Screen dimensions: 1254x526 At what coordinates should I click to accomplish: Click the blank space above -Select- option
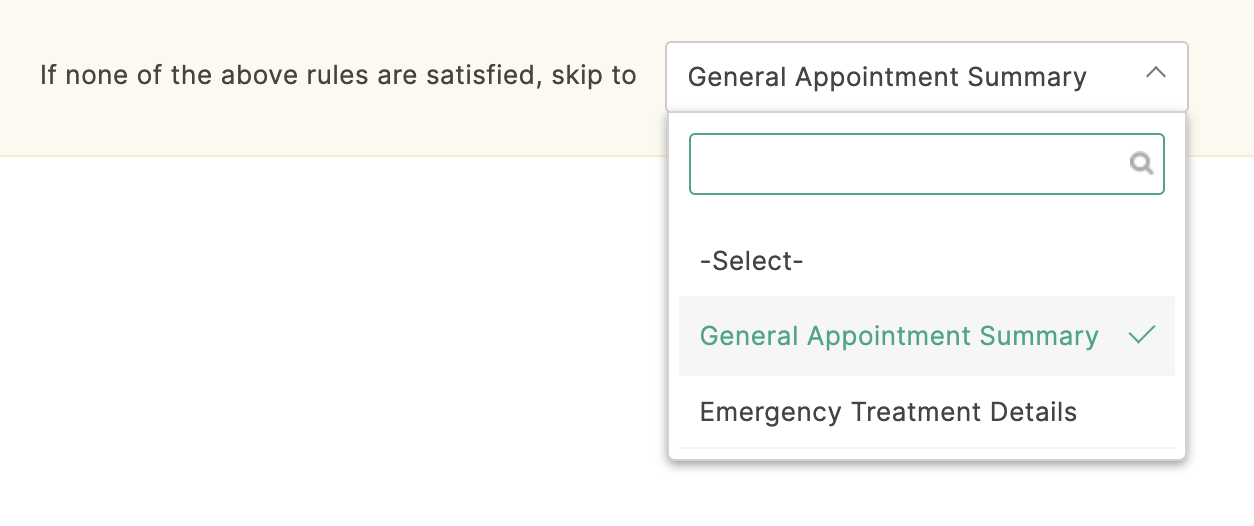click(x=926, y=212)
